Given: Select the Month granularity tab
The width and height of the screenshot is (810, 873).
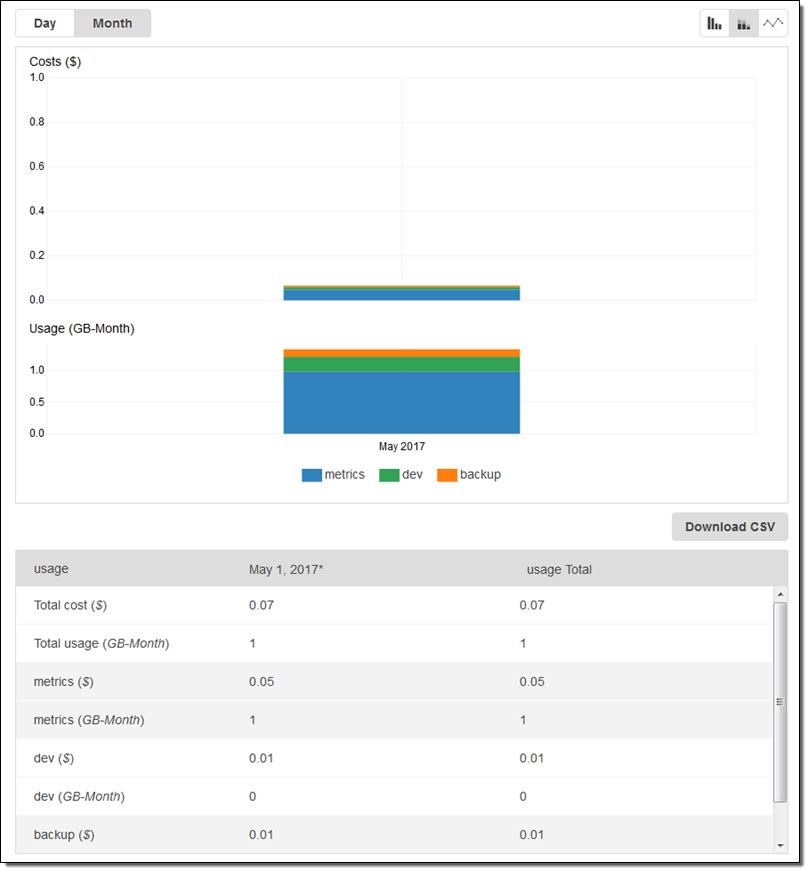Looking at the screenshot, I should click(112, 24).
